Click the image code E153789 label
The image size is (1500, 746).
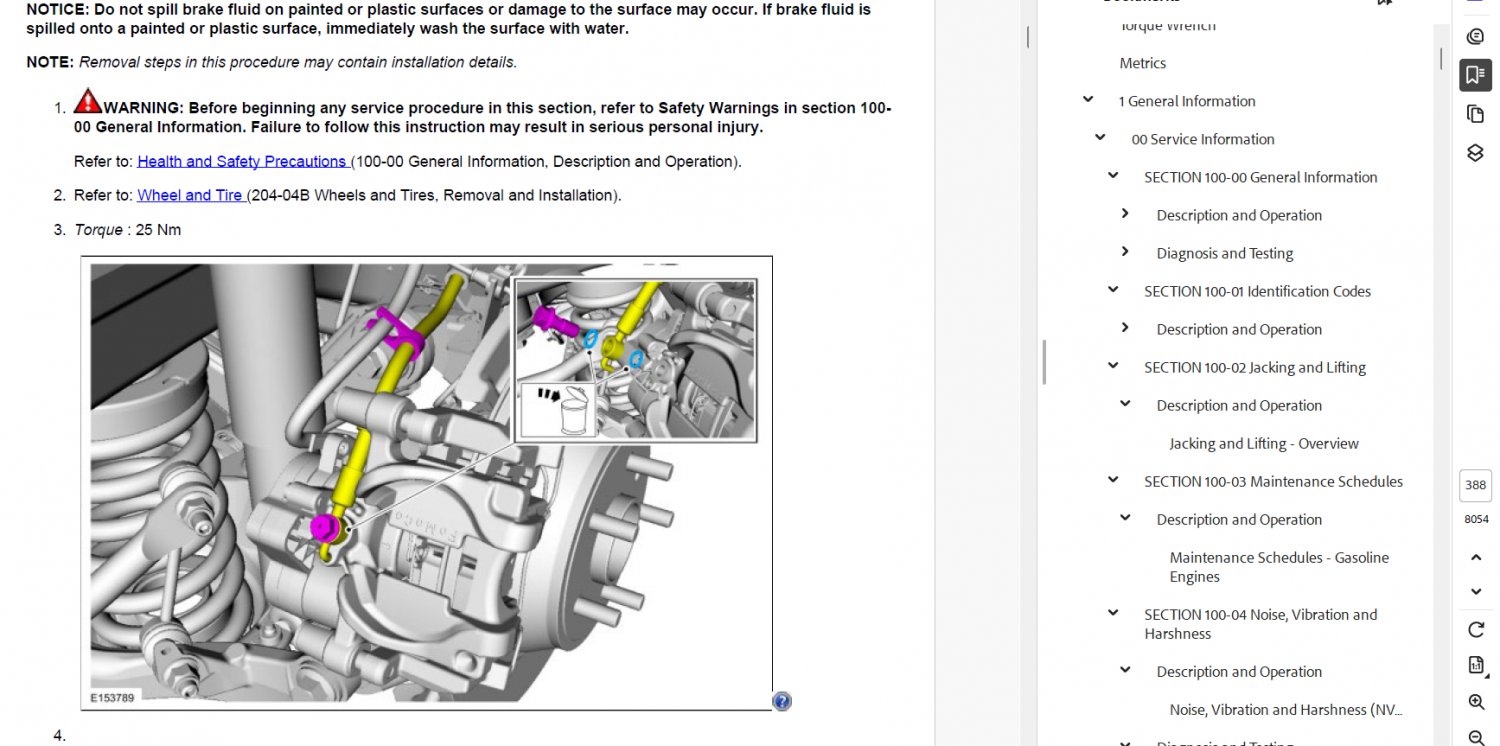pyautogui.click(x=112, y=697)
